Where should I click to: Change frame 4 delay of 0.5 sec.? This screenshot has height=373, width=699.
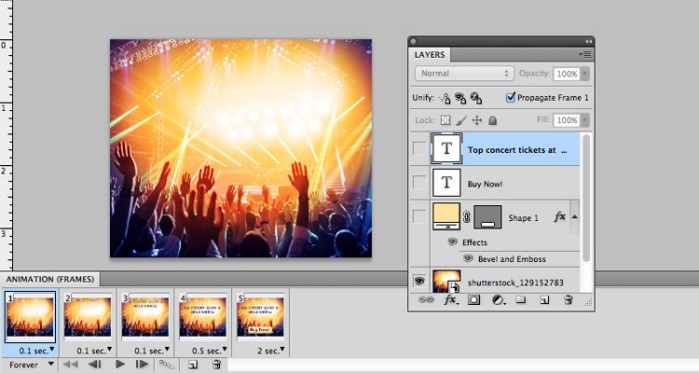point(210,351)
